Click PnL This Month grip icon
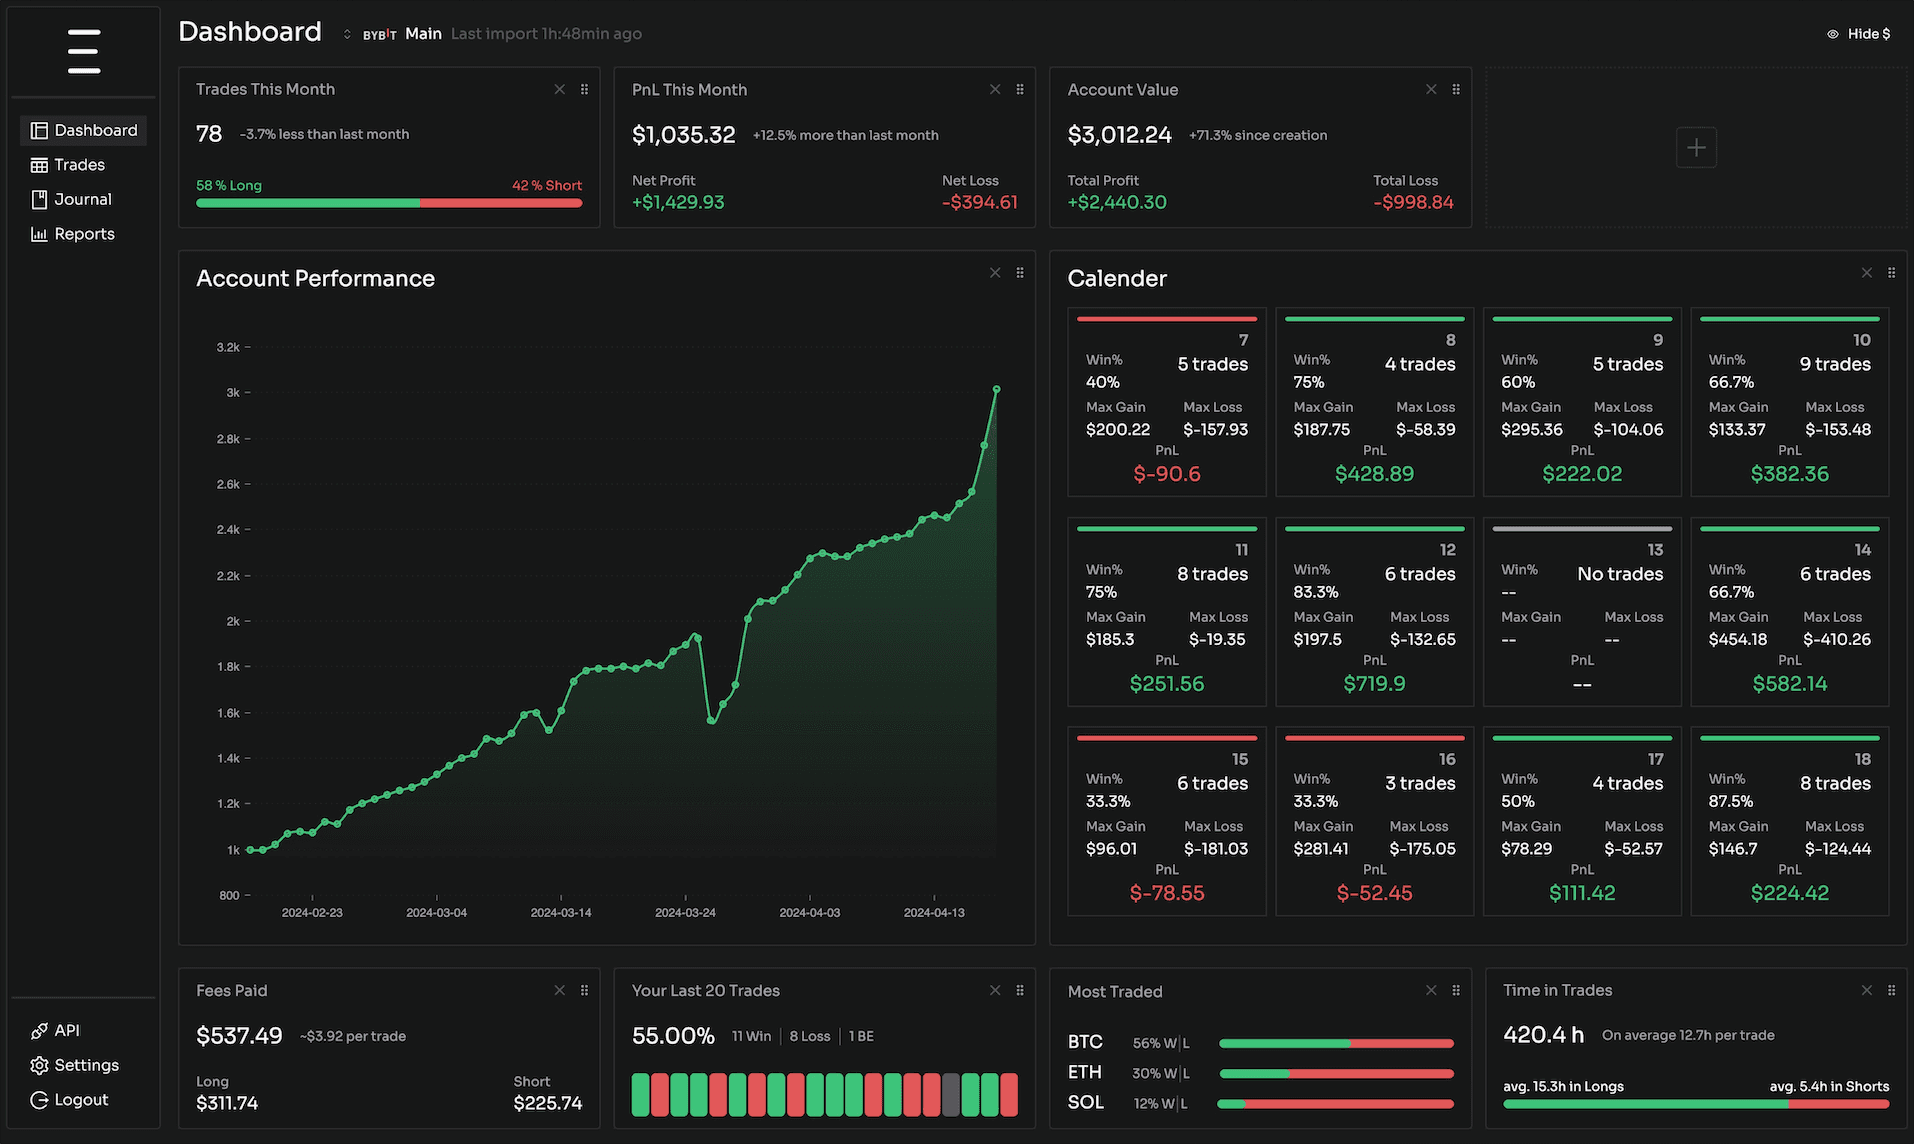Viewport: 1914px width, 1144px height. pos(1020,89)
